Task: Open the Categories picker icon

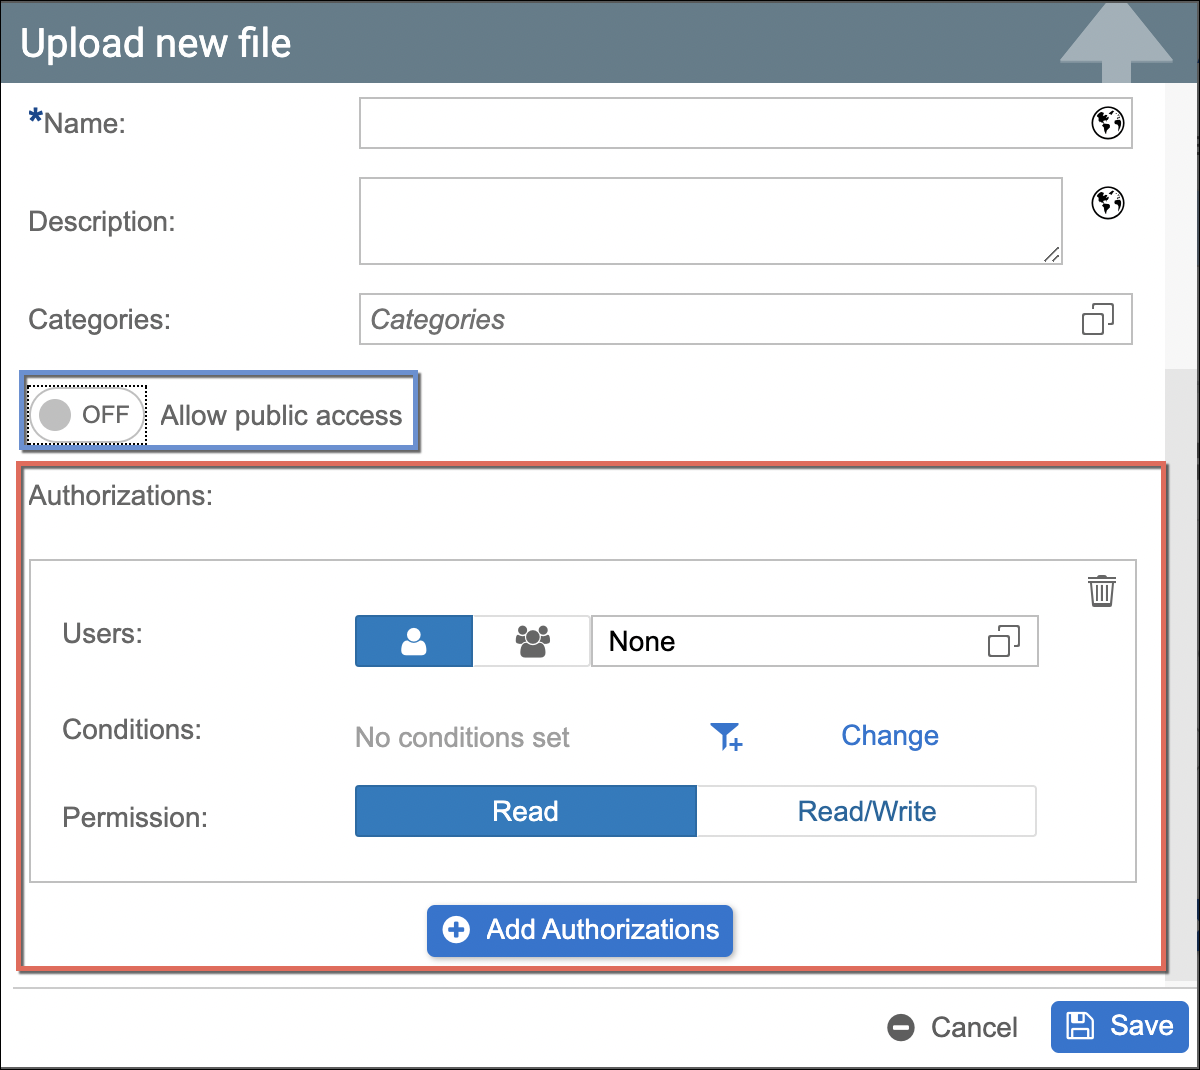Action: coord(1097,319)
